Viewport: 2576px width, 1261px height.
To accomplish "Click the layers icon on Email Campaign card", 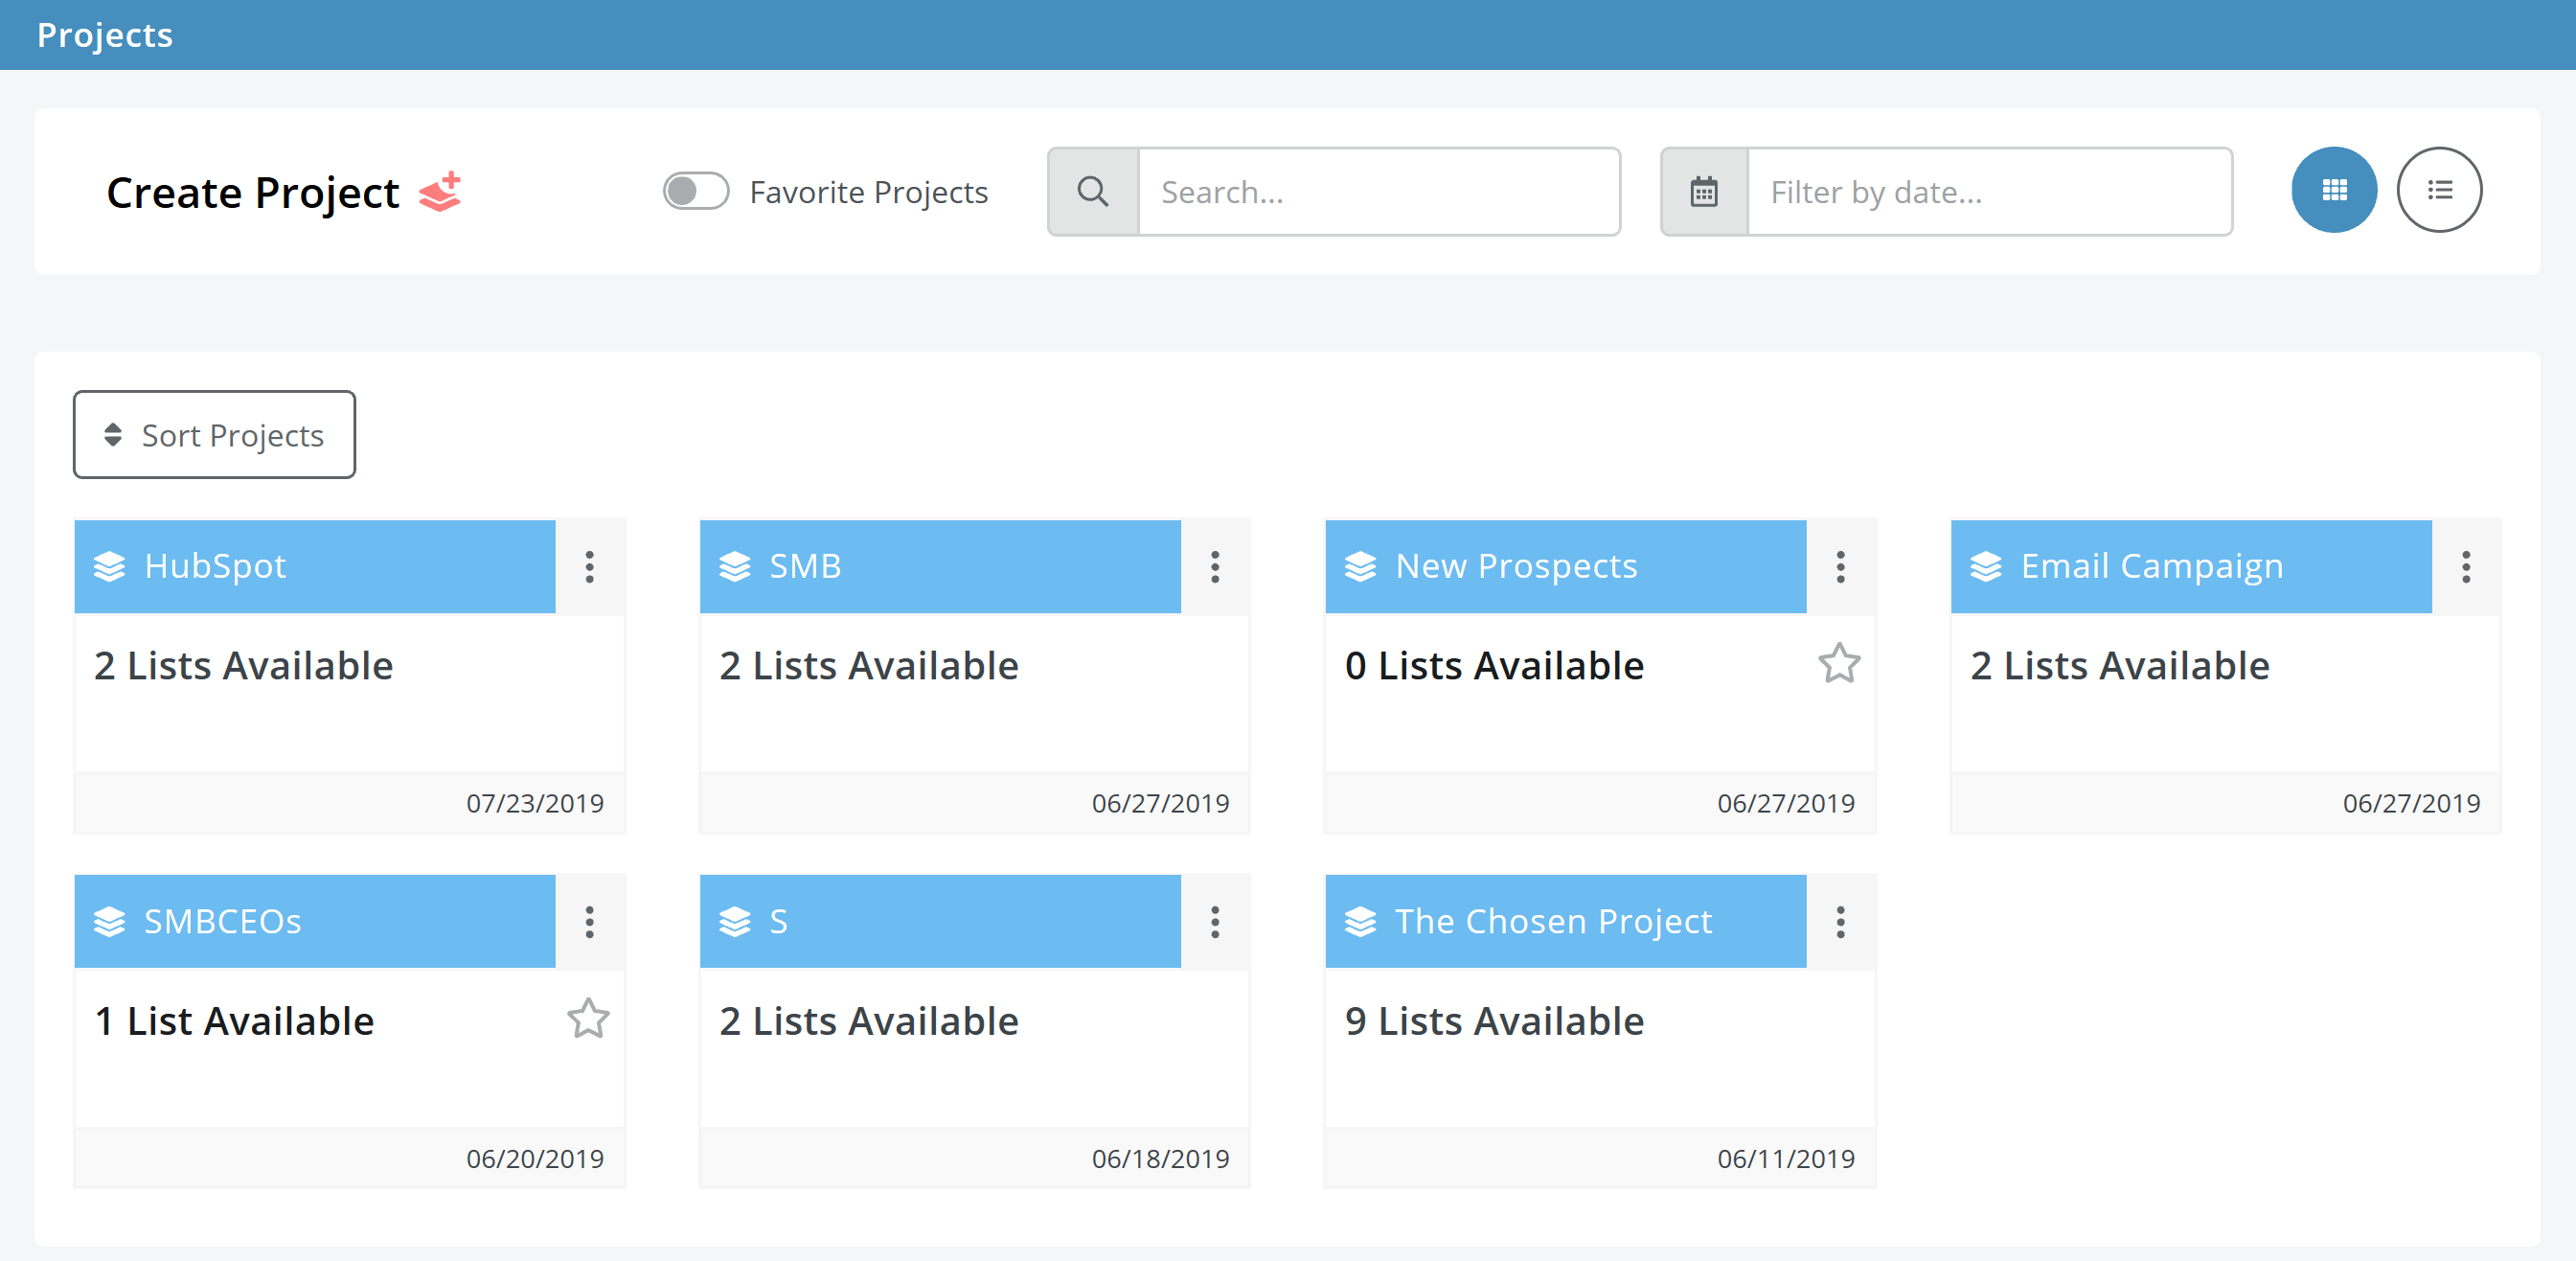I will pyautogui.click(x=1985, y=566).
